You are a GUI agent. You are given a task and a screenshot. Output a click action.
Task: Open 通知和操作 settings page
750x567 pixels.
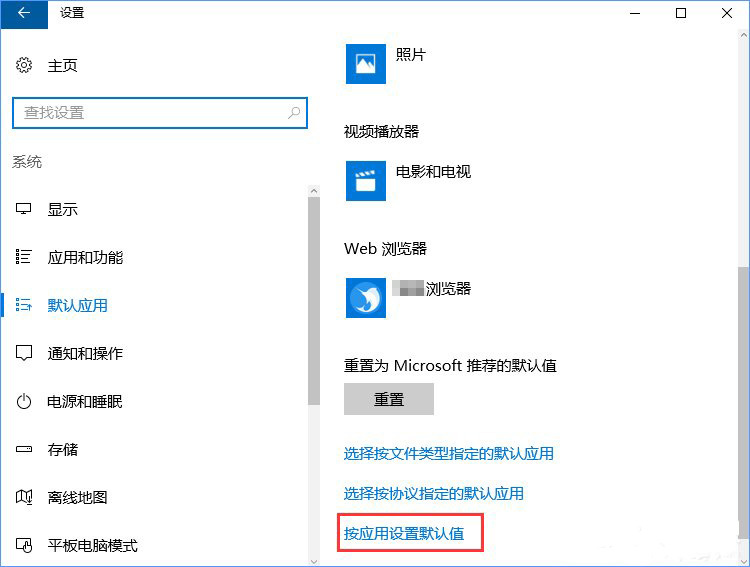click(85, 354)
